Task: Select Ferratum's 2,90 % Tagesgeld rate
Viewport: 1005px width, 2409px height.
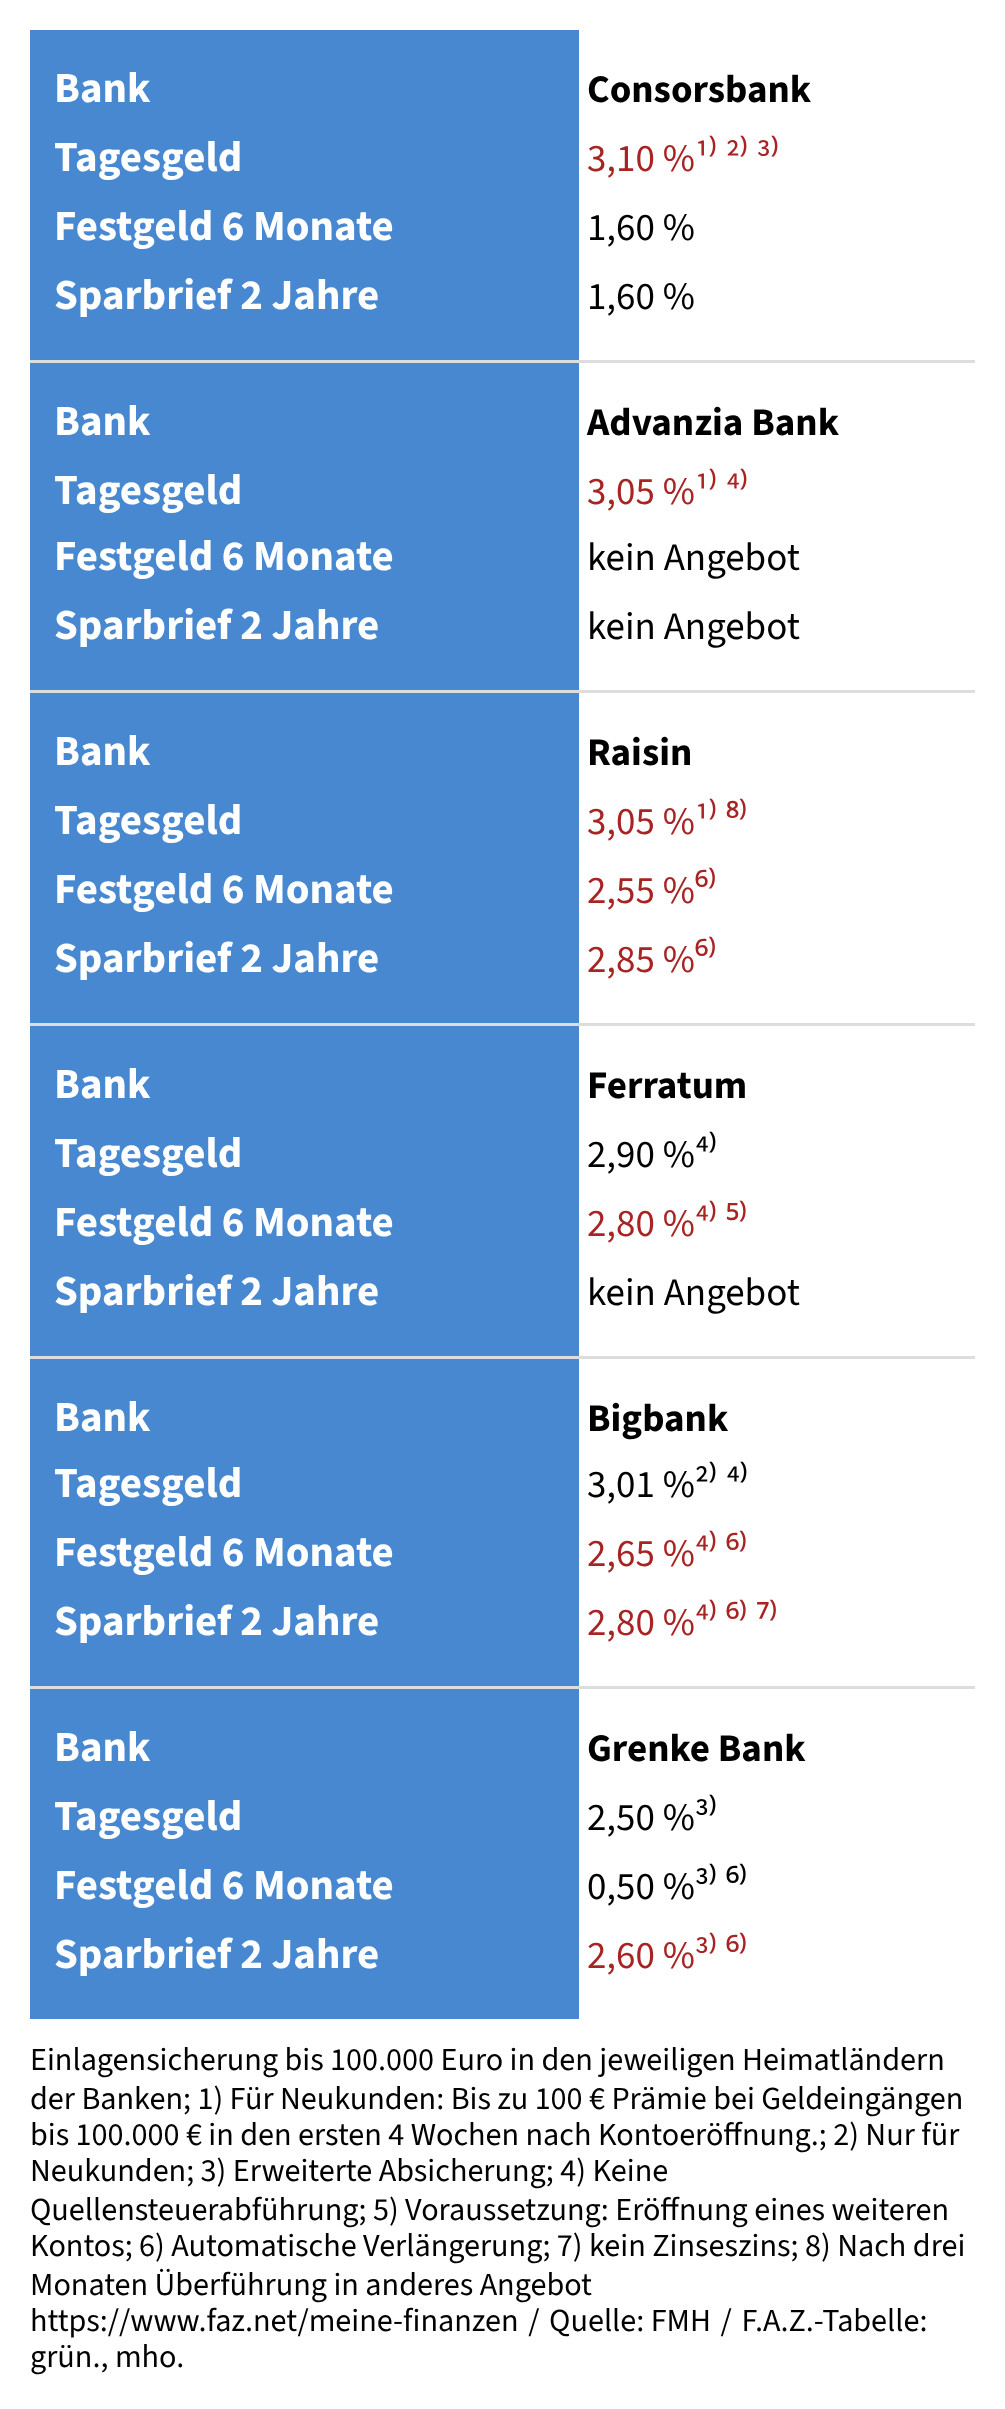Action: pos(641,1155)
